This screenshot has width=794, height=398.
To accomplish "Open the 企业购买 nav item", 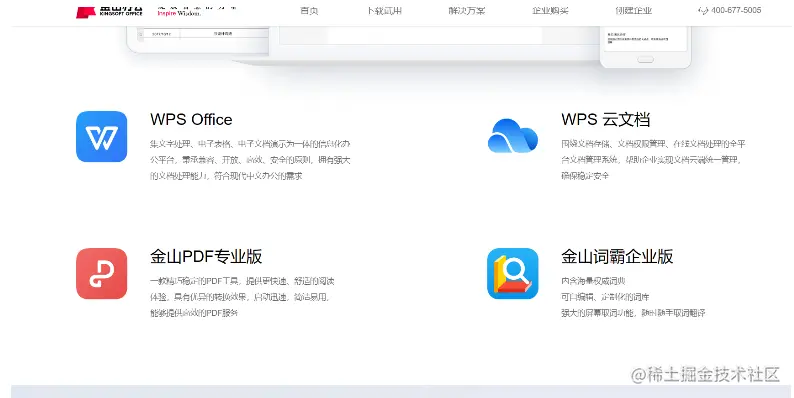I will coord(550,11).
